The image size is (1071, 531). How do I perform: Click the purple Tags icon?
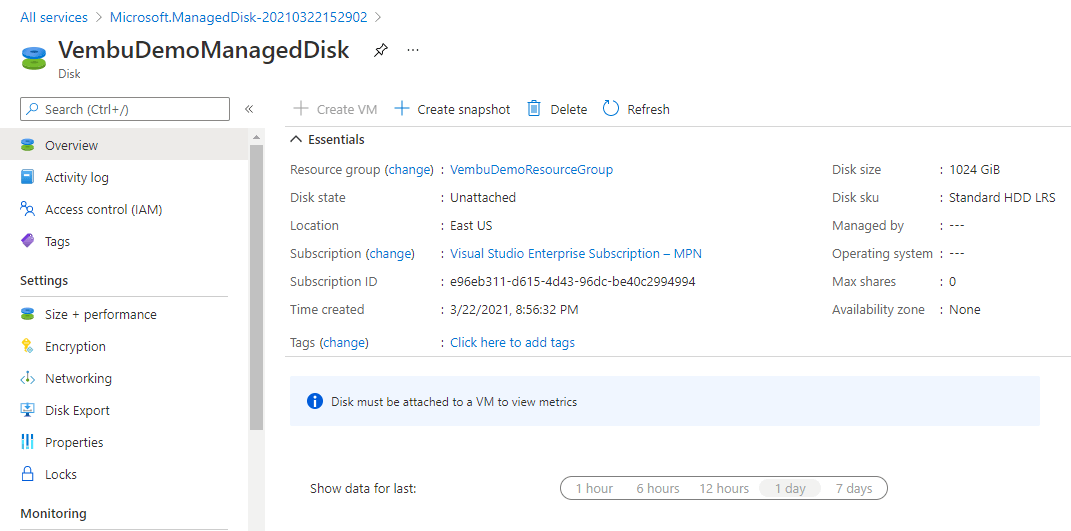coord(27,241)
